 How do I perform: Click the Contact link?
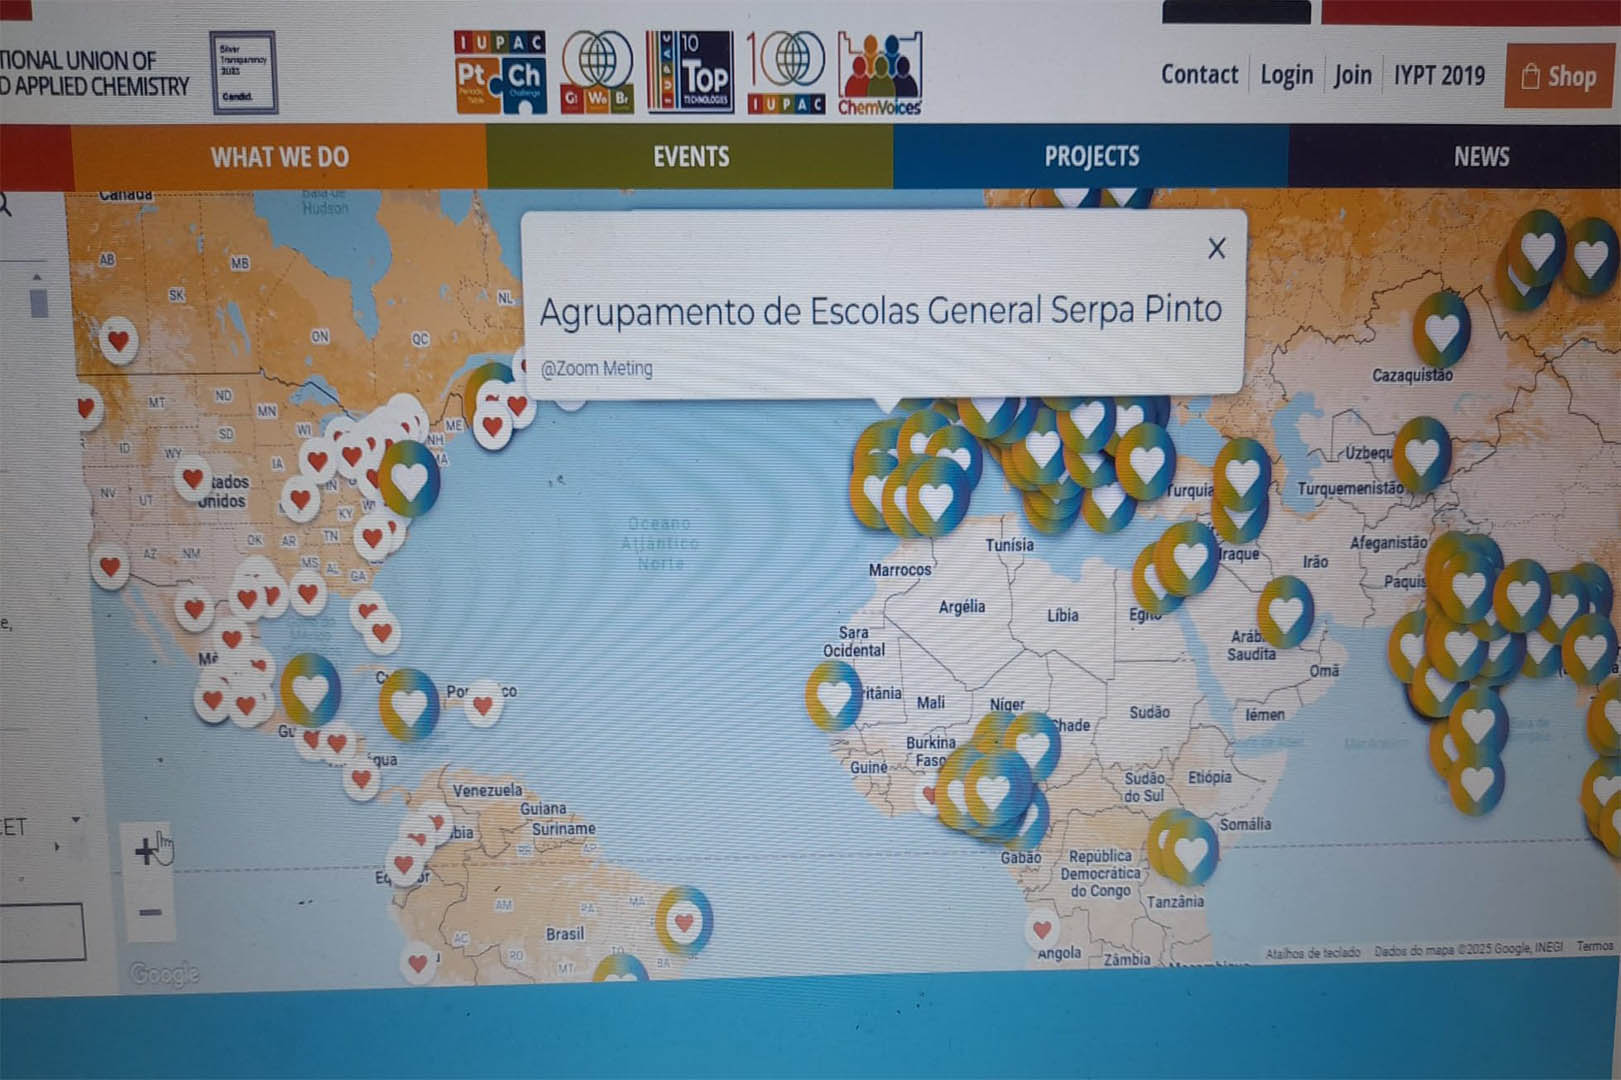1198,75
